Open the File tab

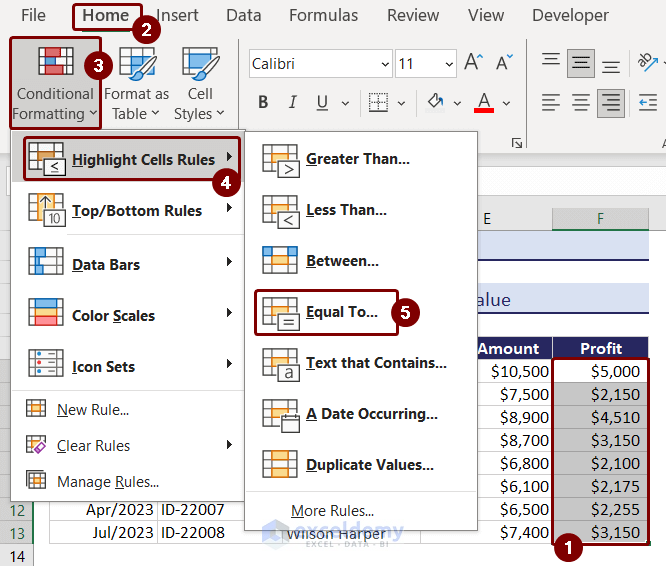33,16
